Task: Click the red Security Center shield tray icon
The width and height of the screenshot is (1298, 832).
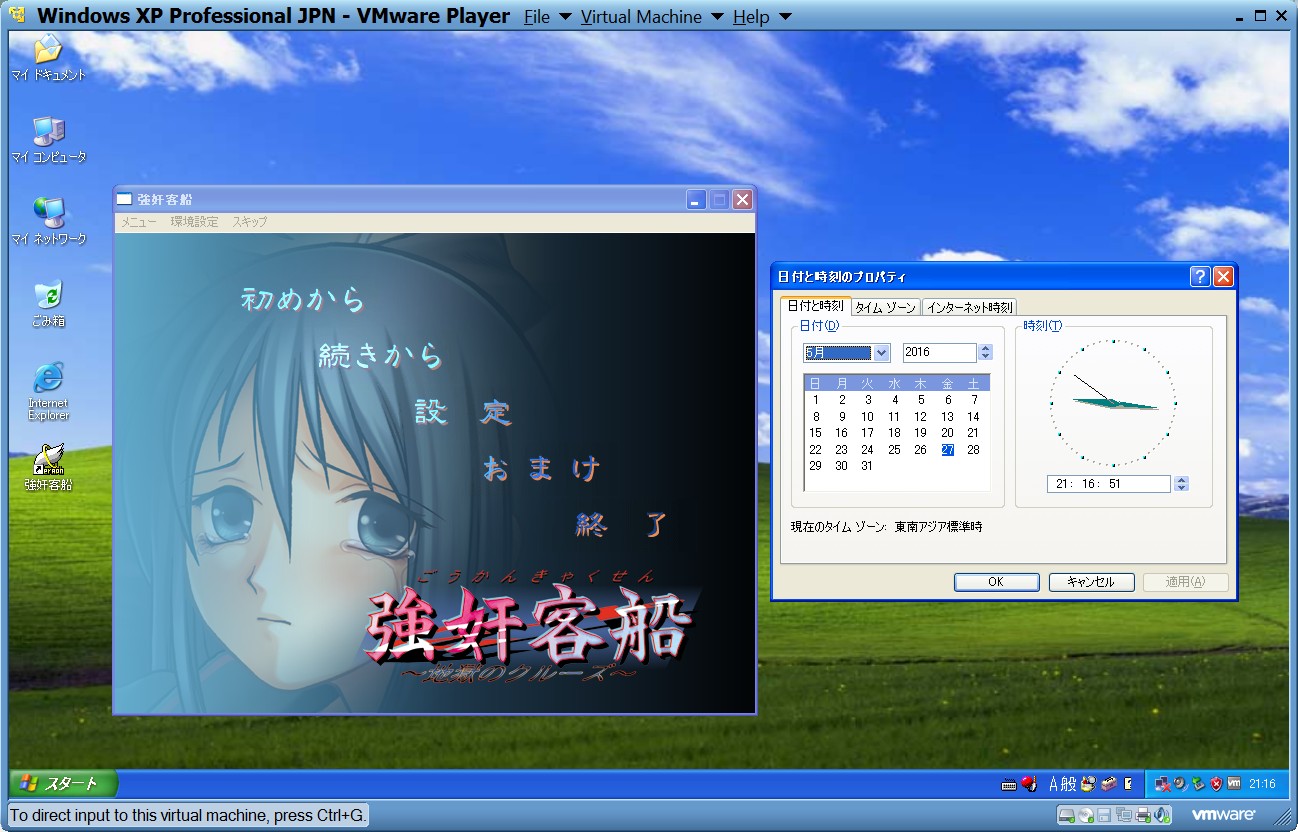Action: coord(1216,784)
